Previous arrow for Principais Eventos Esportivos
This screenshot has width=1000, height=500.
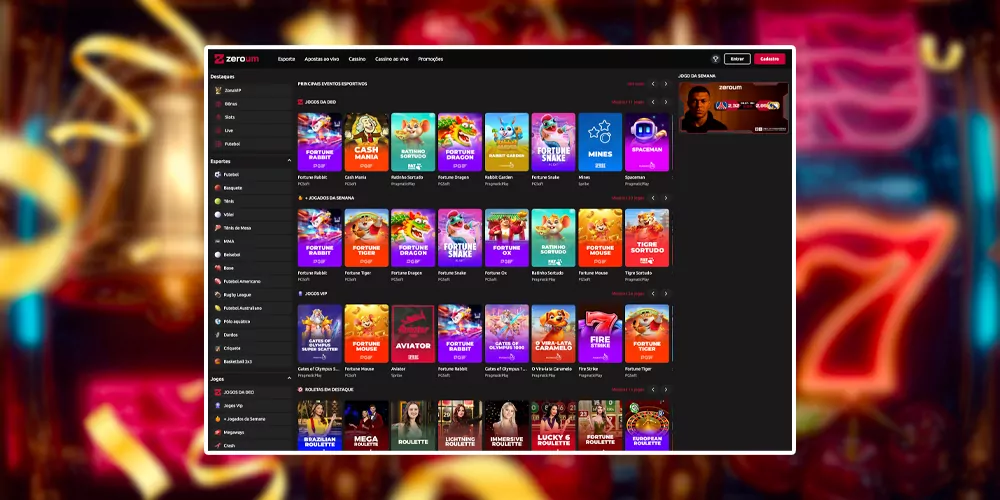pyautogui.click(x=653, y=84)
